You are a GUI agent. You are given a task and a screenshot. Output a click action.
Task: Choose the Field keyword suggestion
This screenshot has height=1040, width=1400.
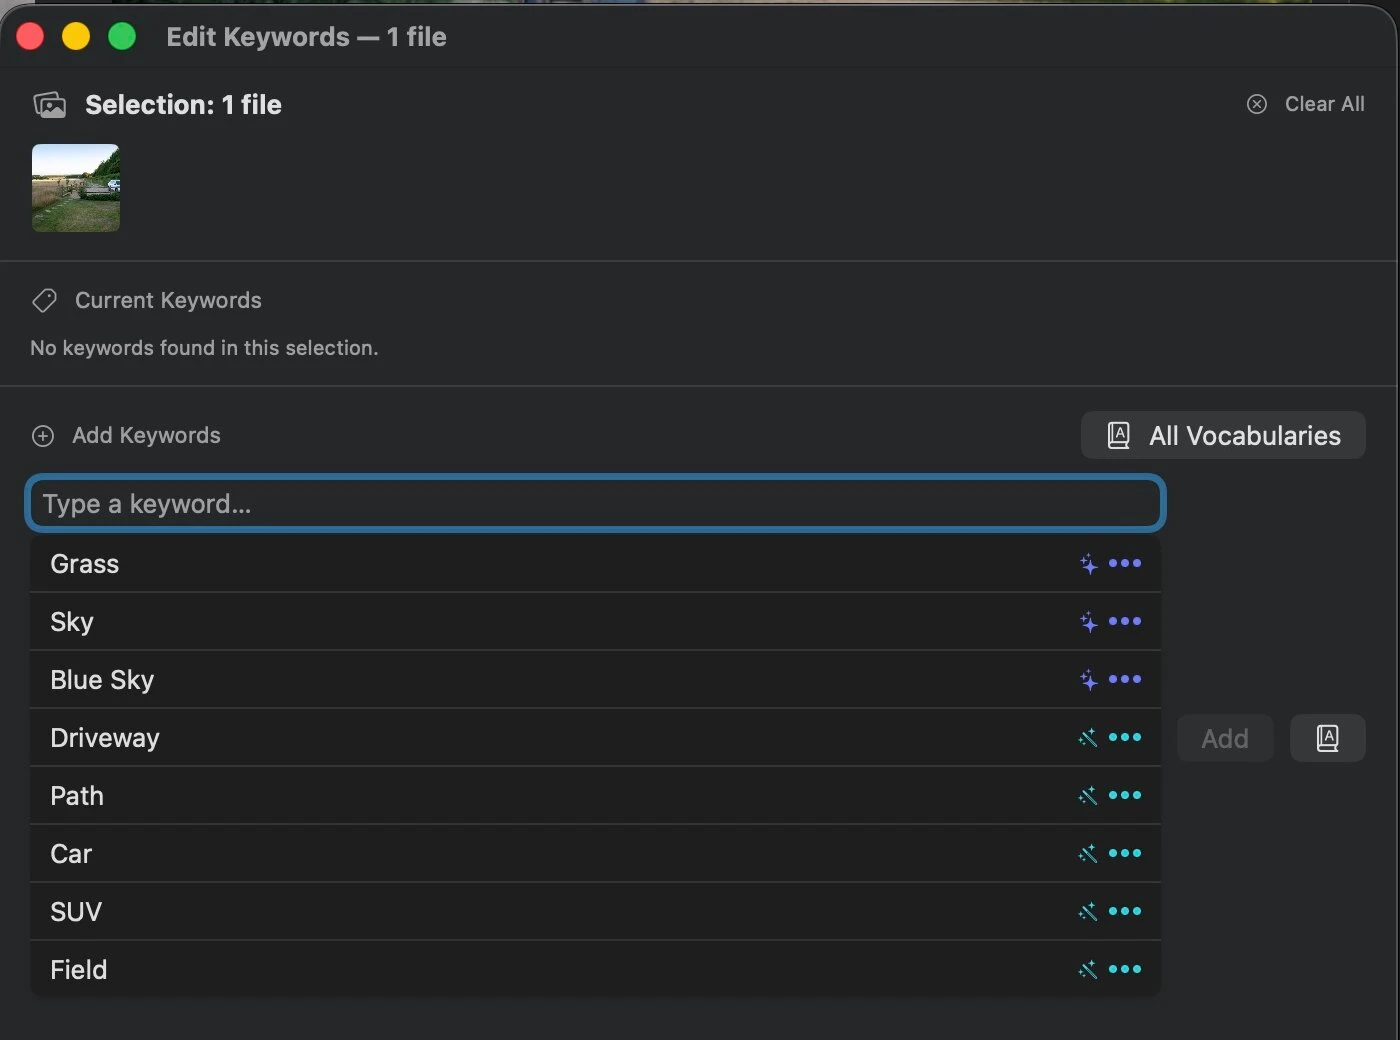coord(596,969)
